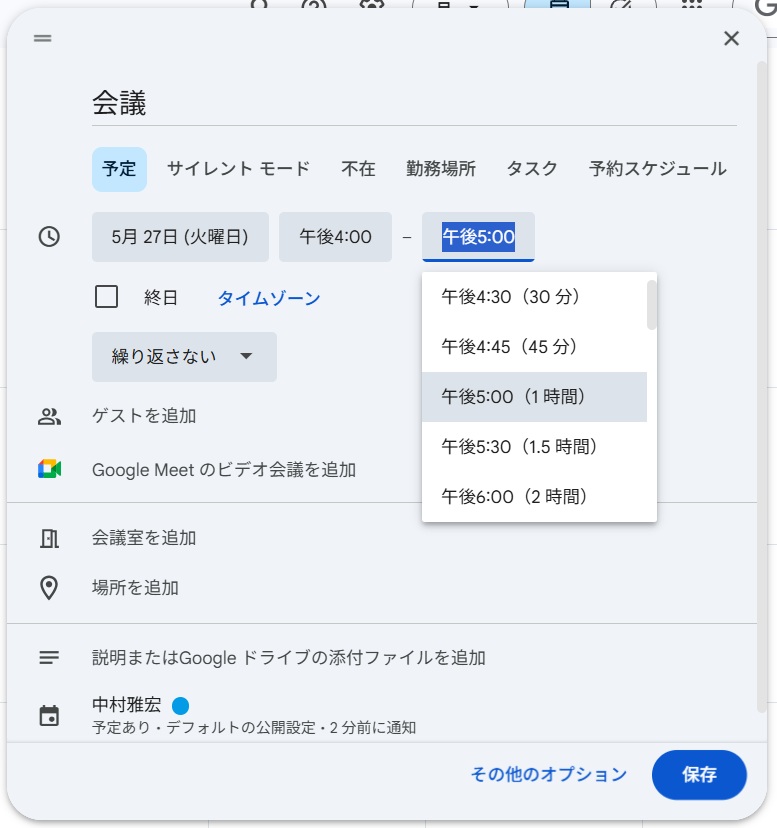
Task: Switch to the タスク tab
Action: (x=532, y=169)
